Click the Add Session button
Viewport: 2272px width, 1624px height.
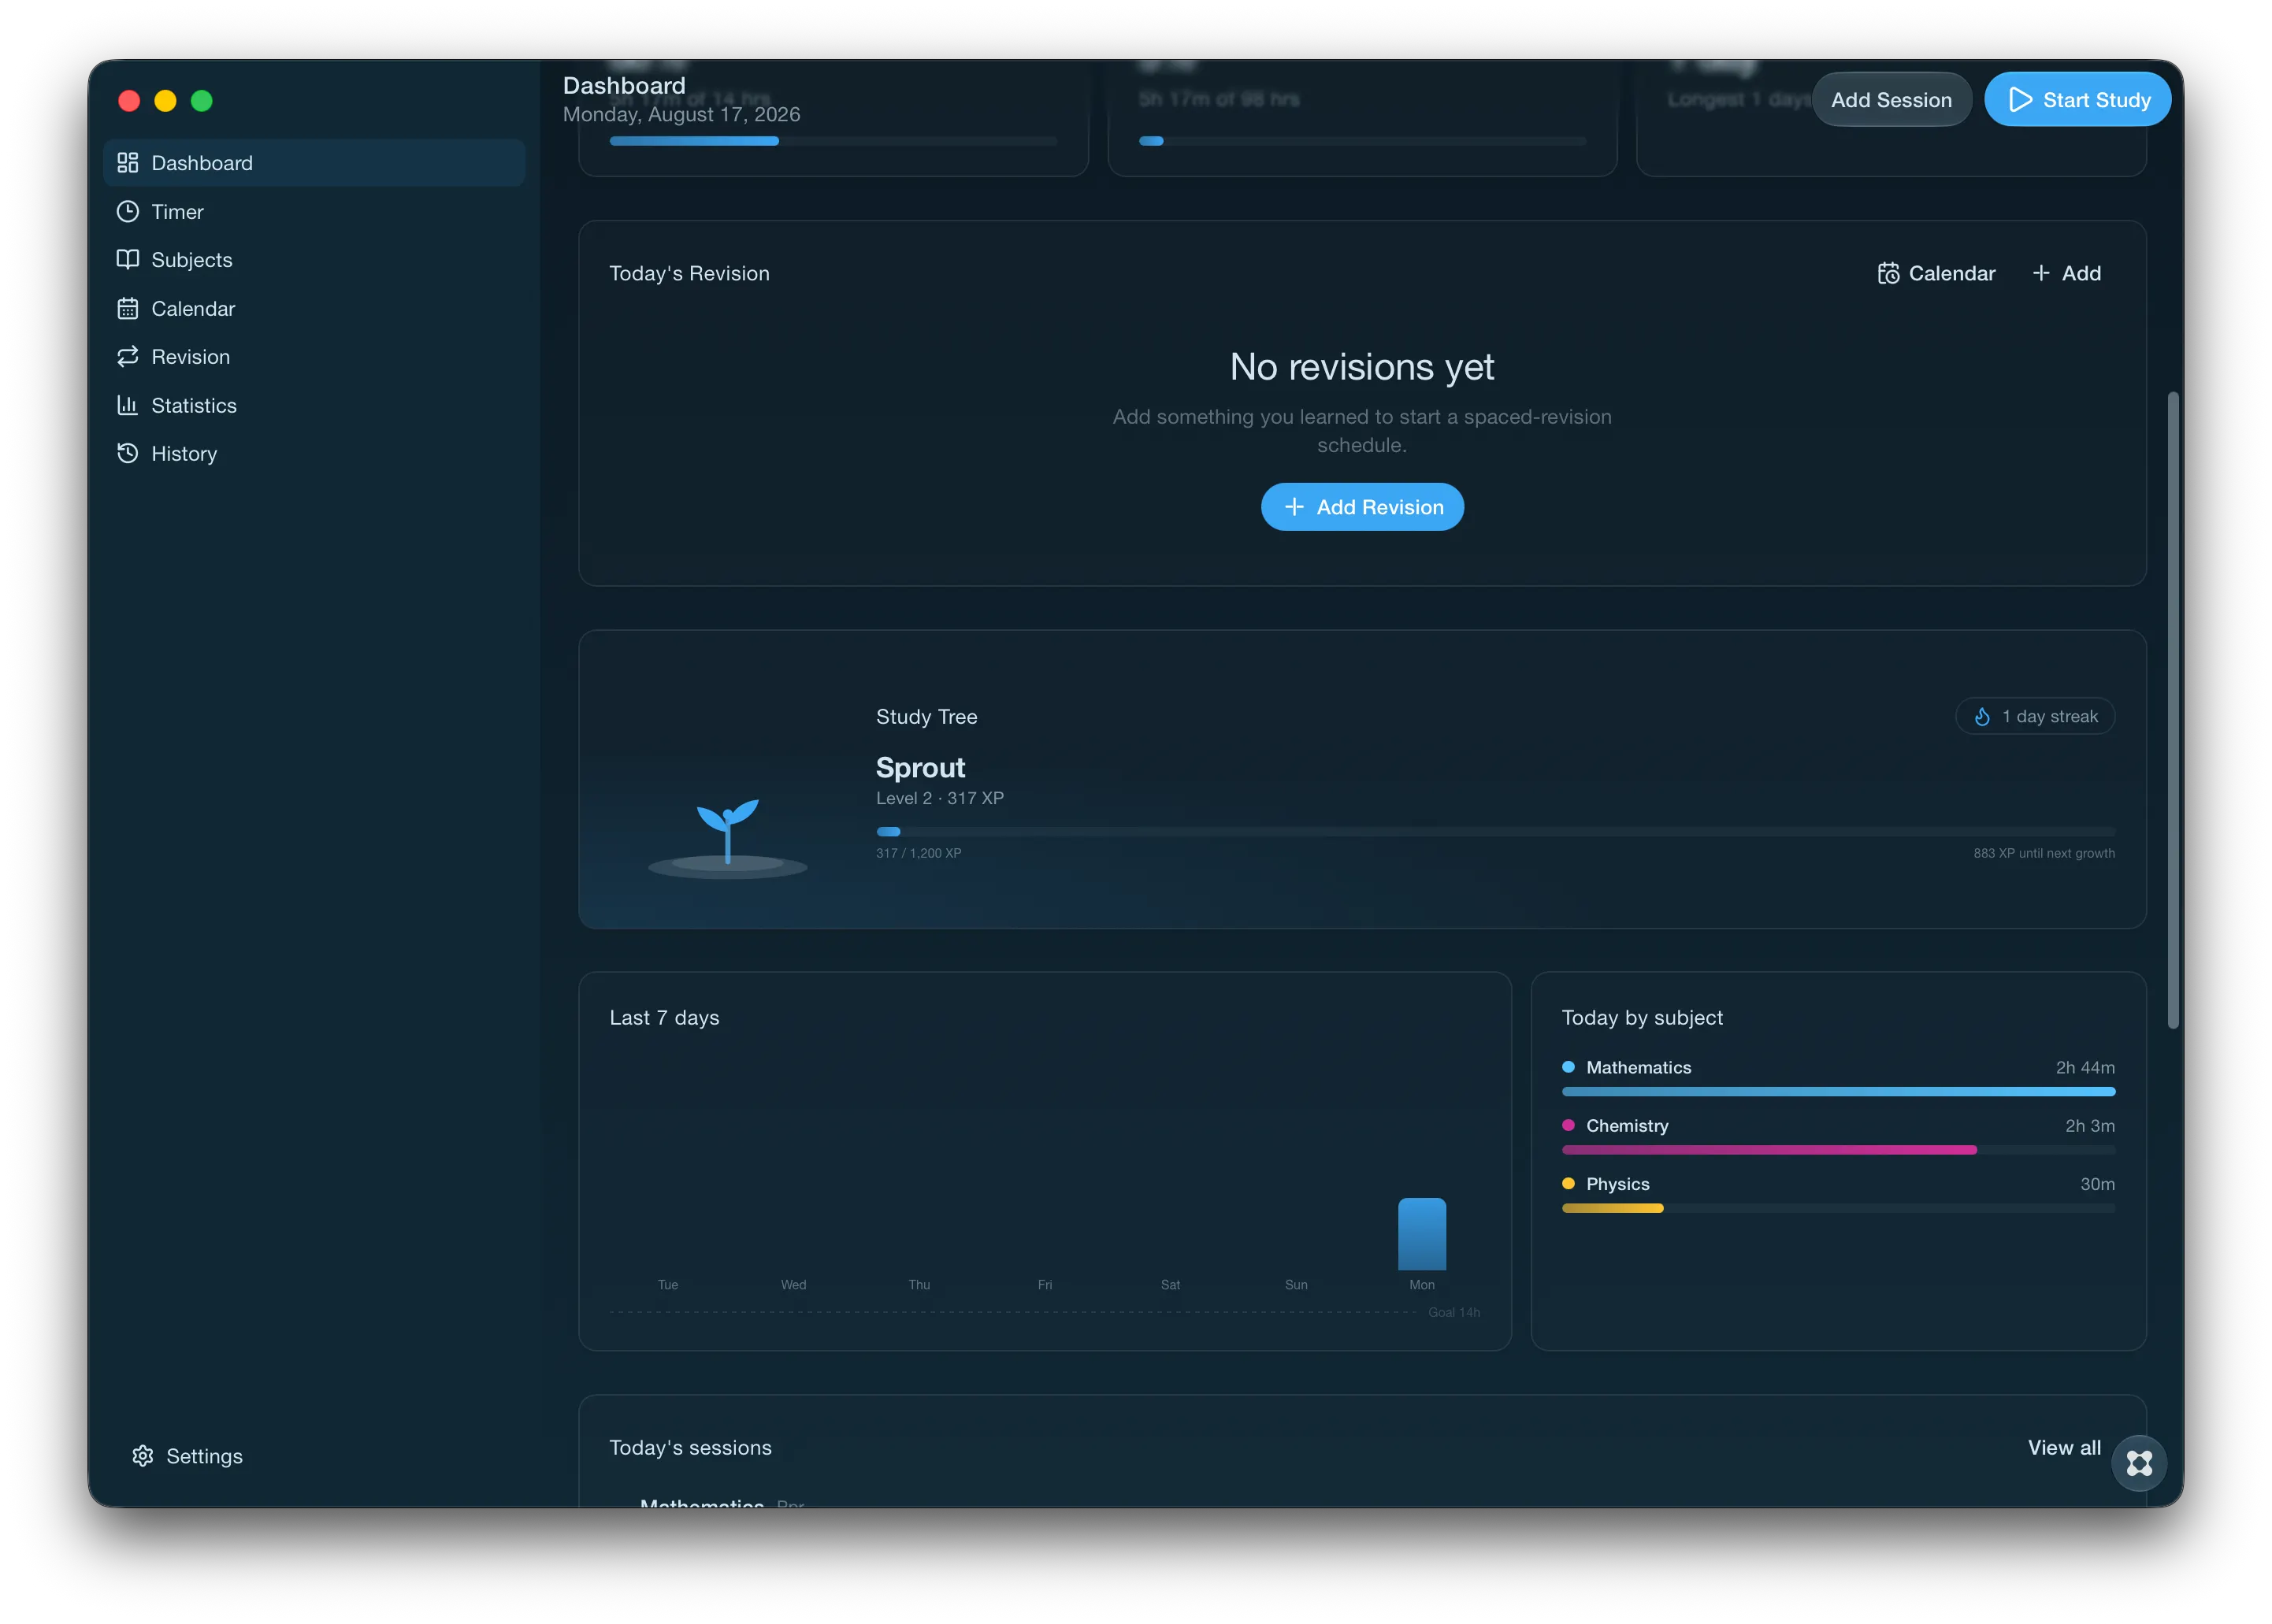click(1891, 100)
